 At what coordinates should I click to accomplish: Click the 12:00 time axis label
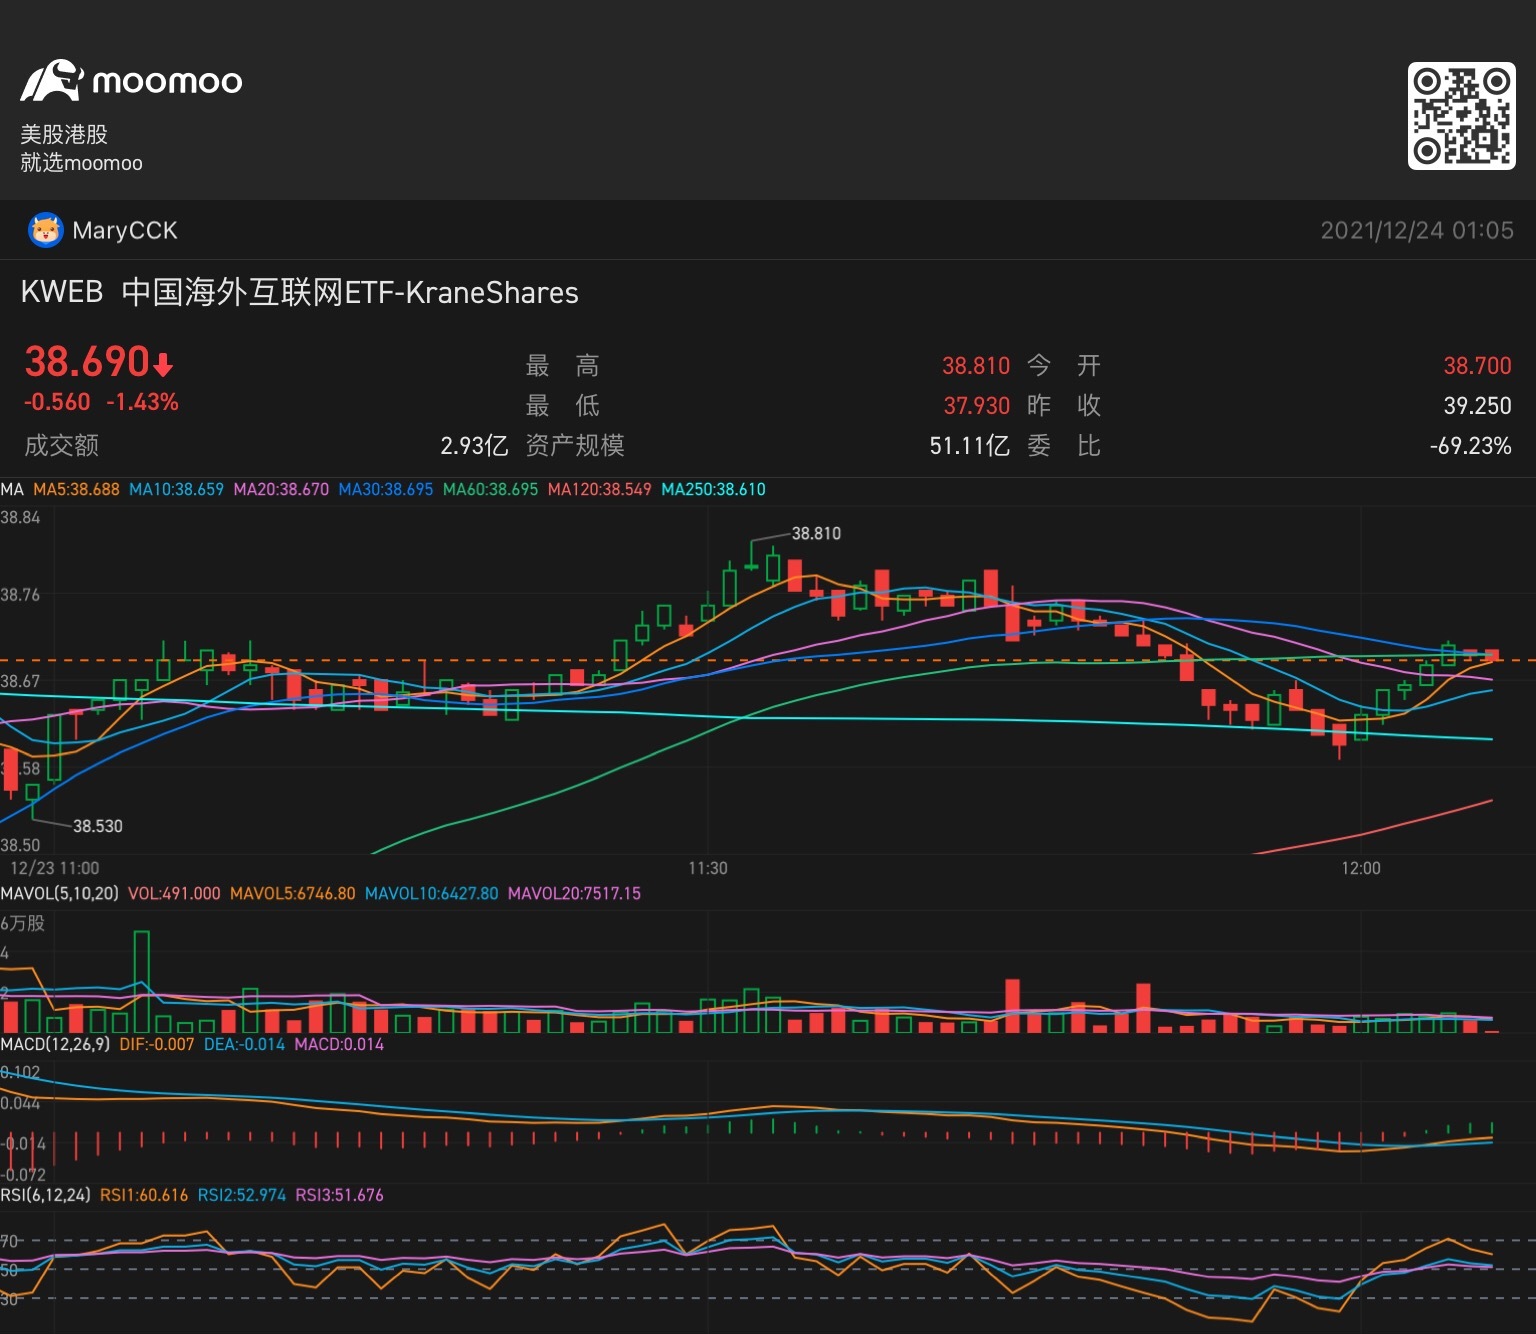[x=1361, y=868]
